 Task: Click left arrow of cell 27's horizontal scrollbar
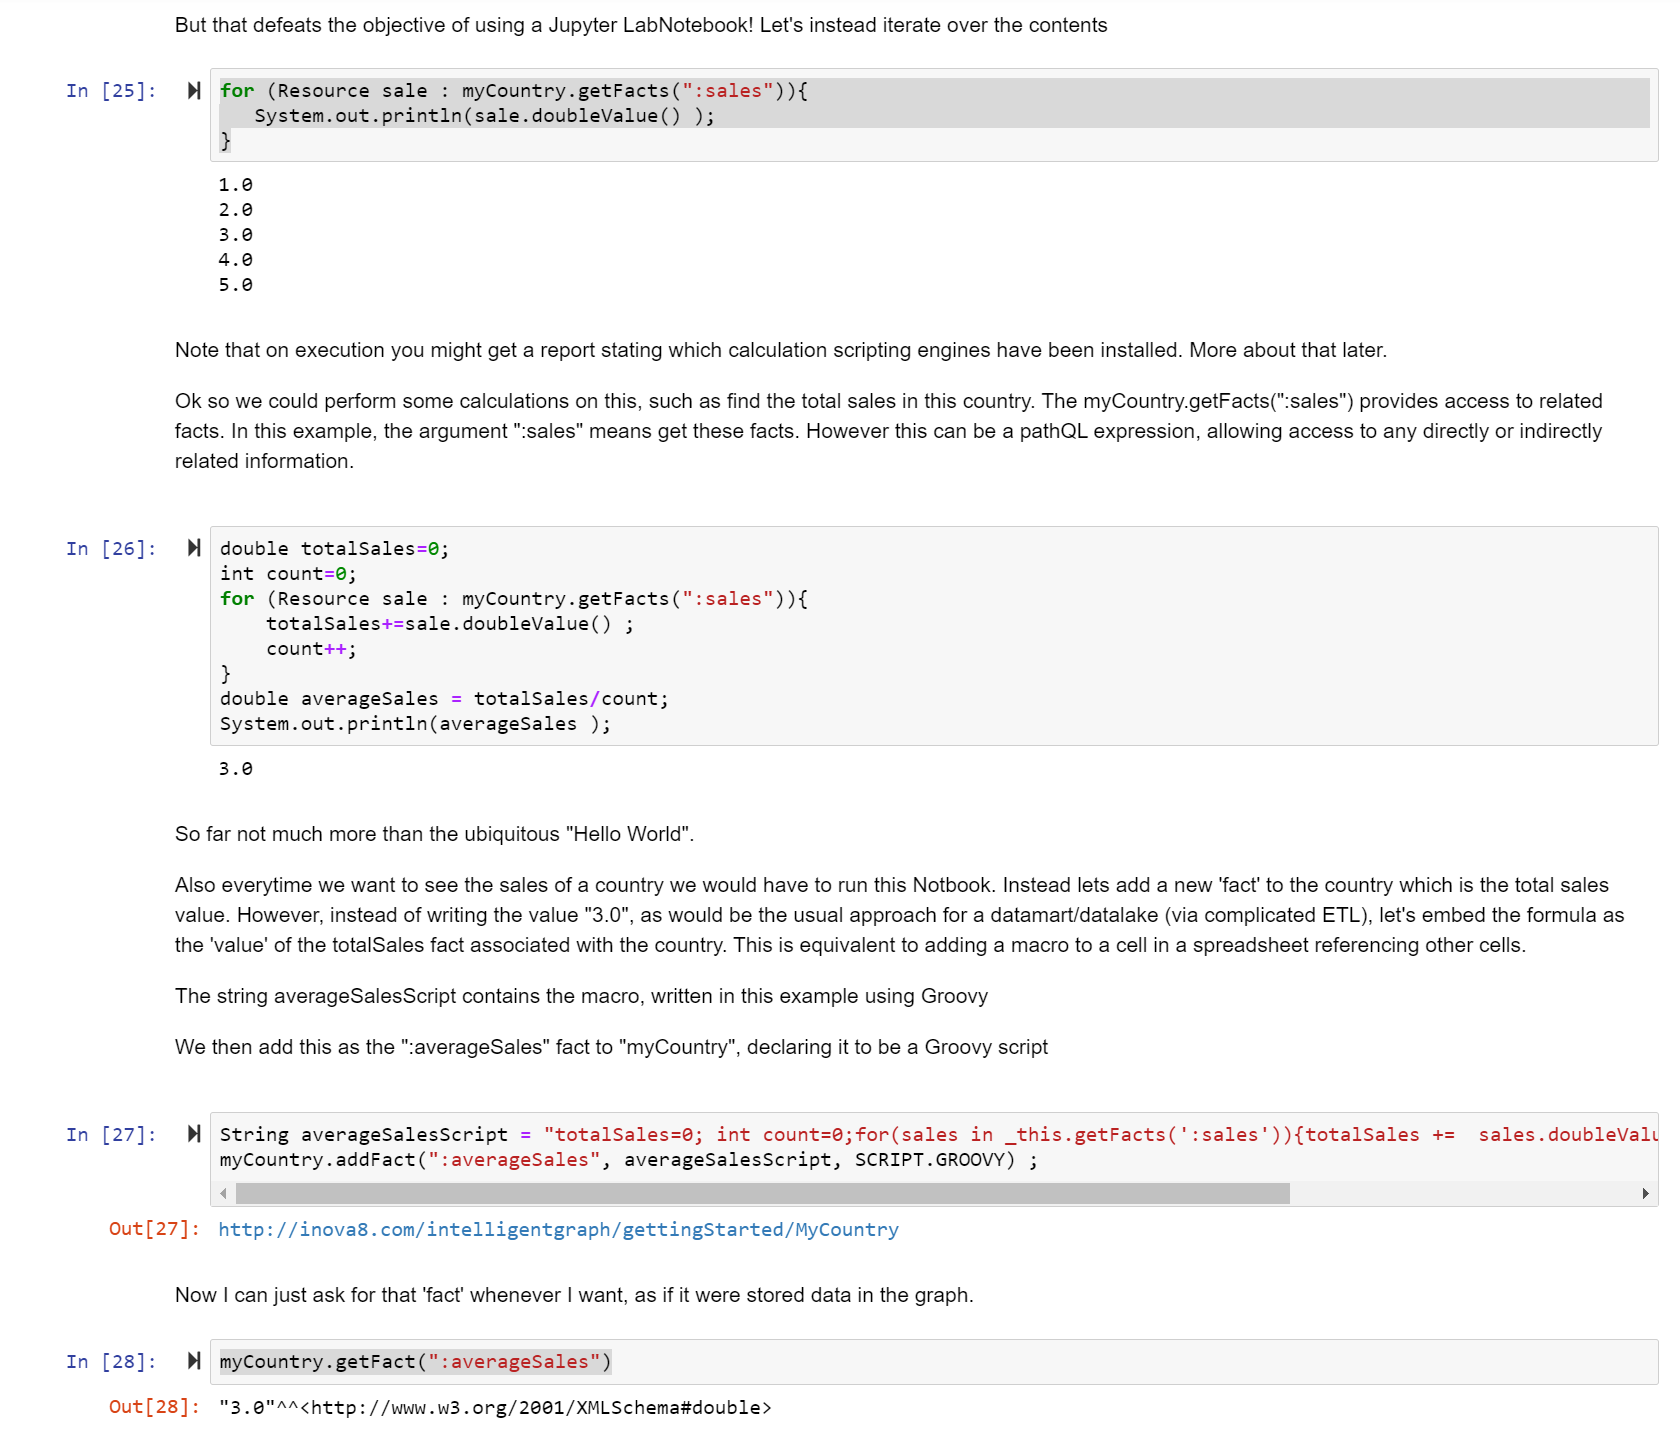point(223,1193)
